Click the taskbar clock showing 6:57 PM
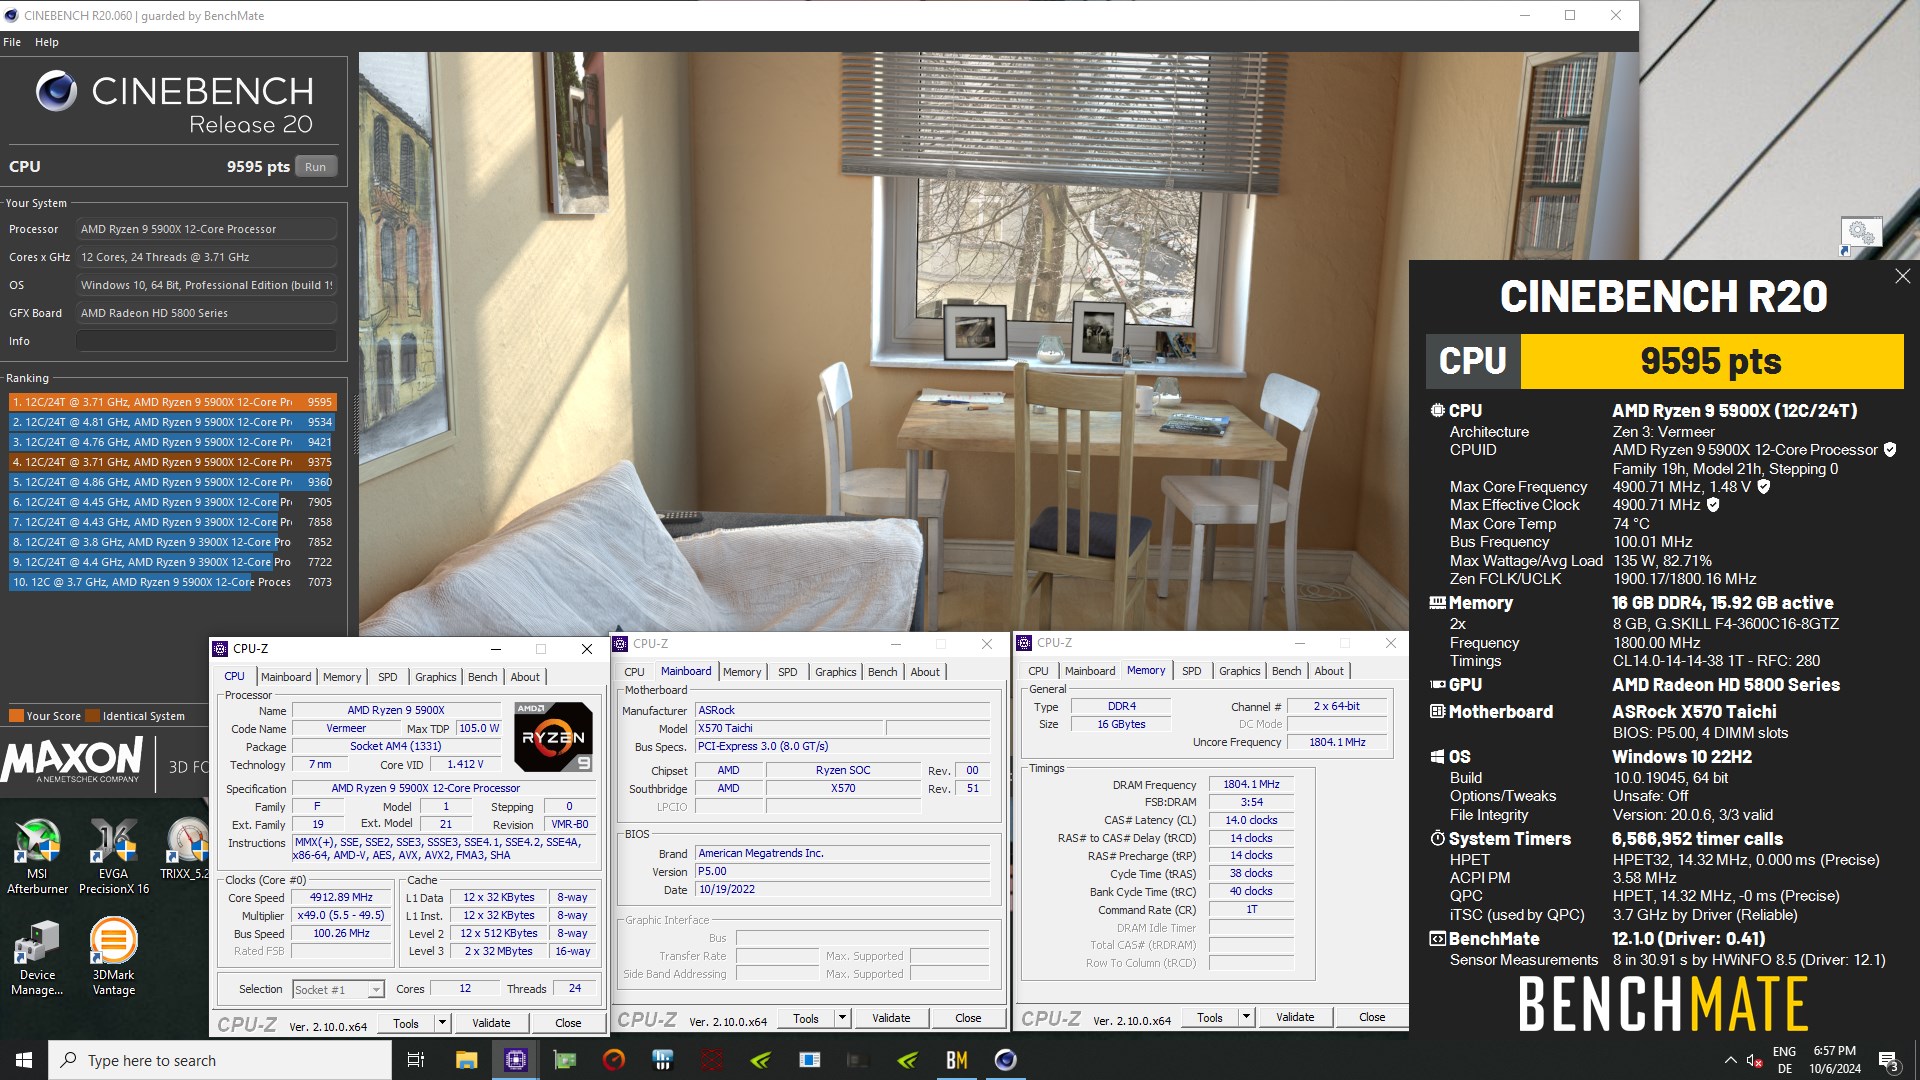Image resolution: width=1920 pixels, height=1080 pixels. pyautogui.click(x=1835, y=1060)
